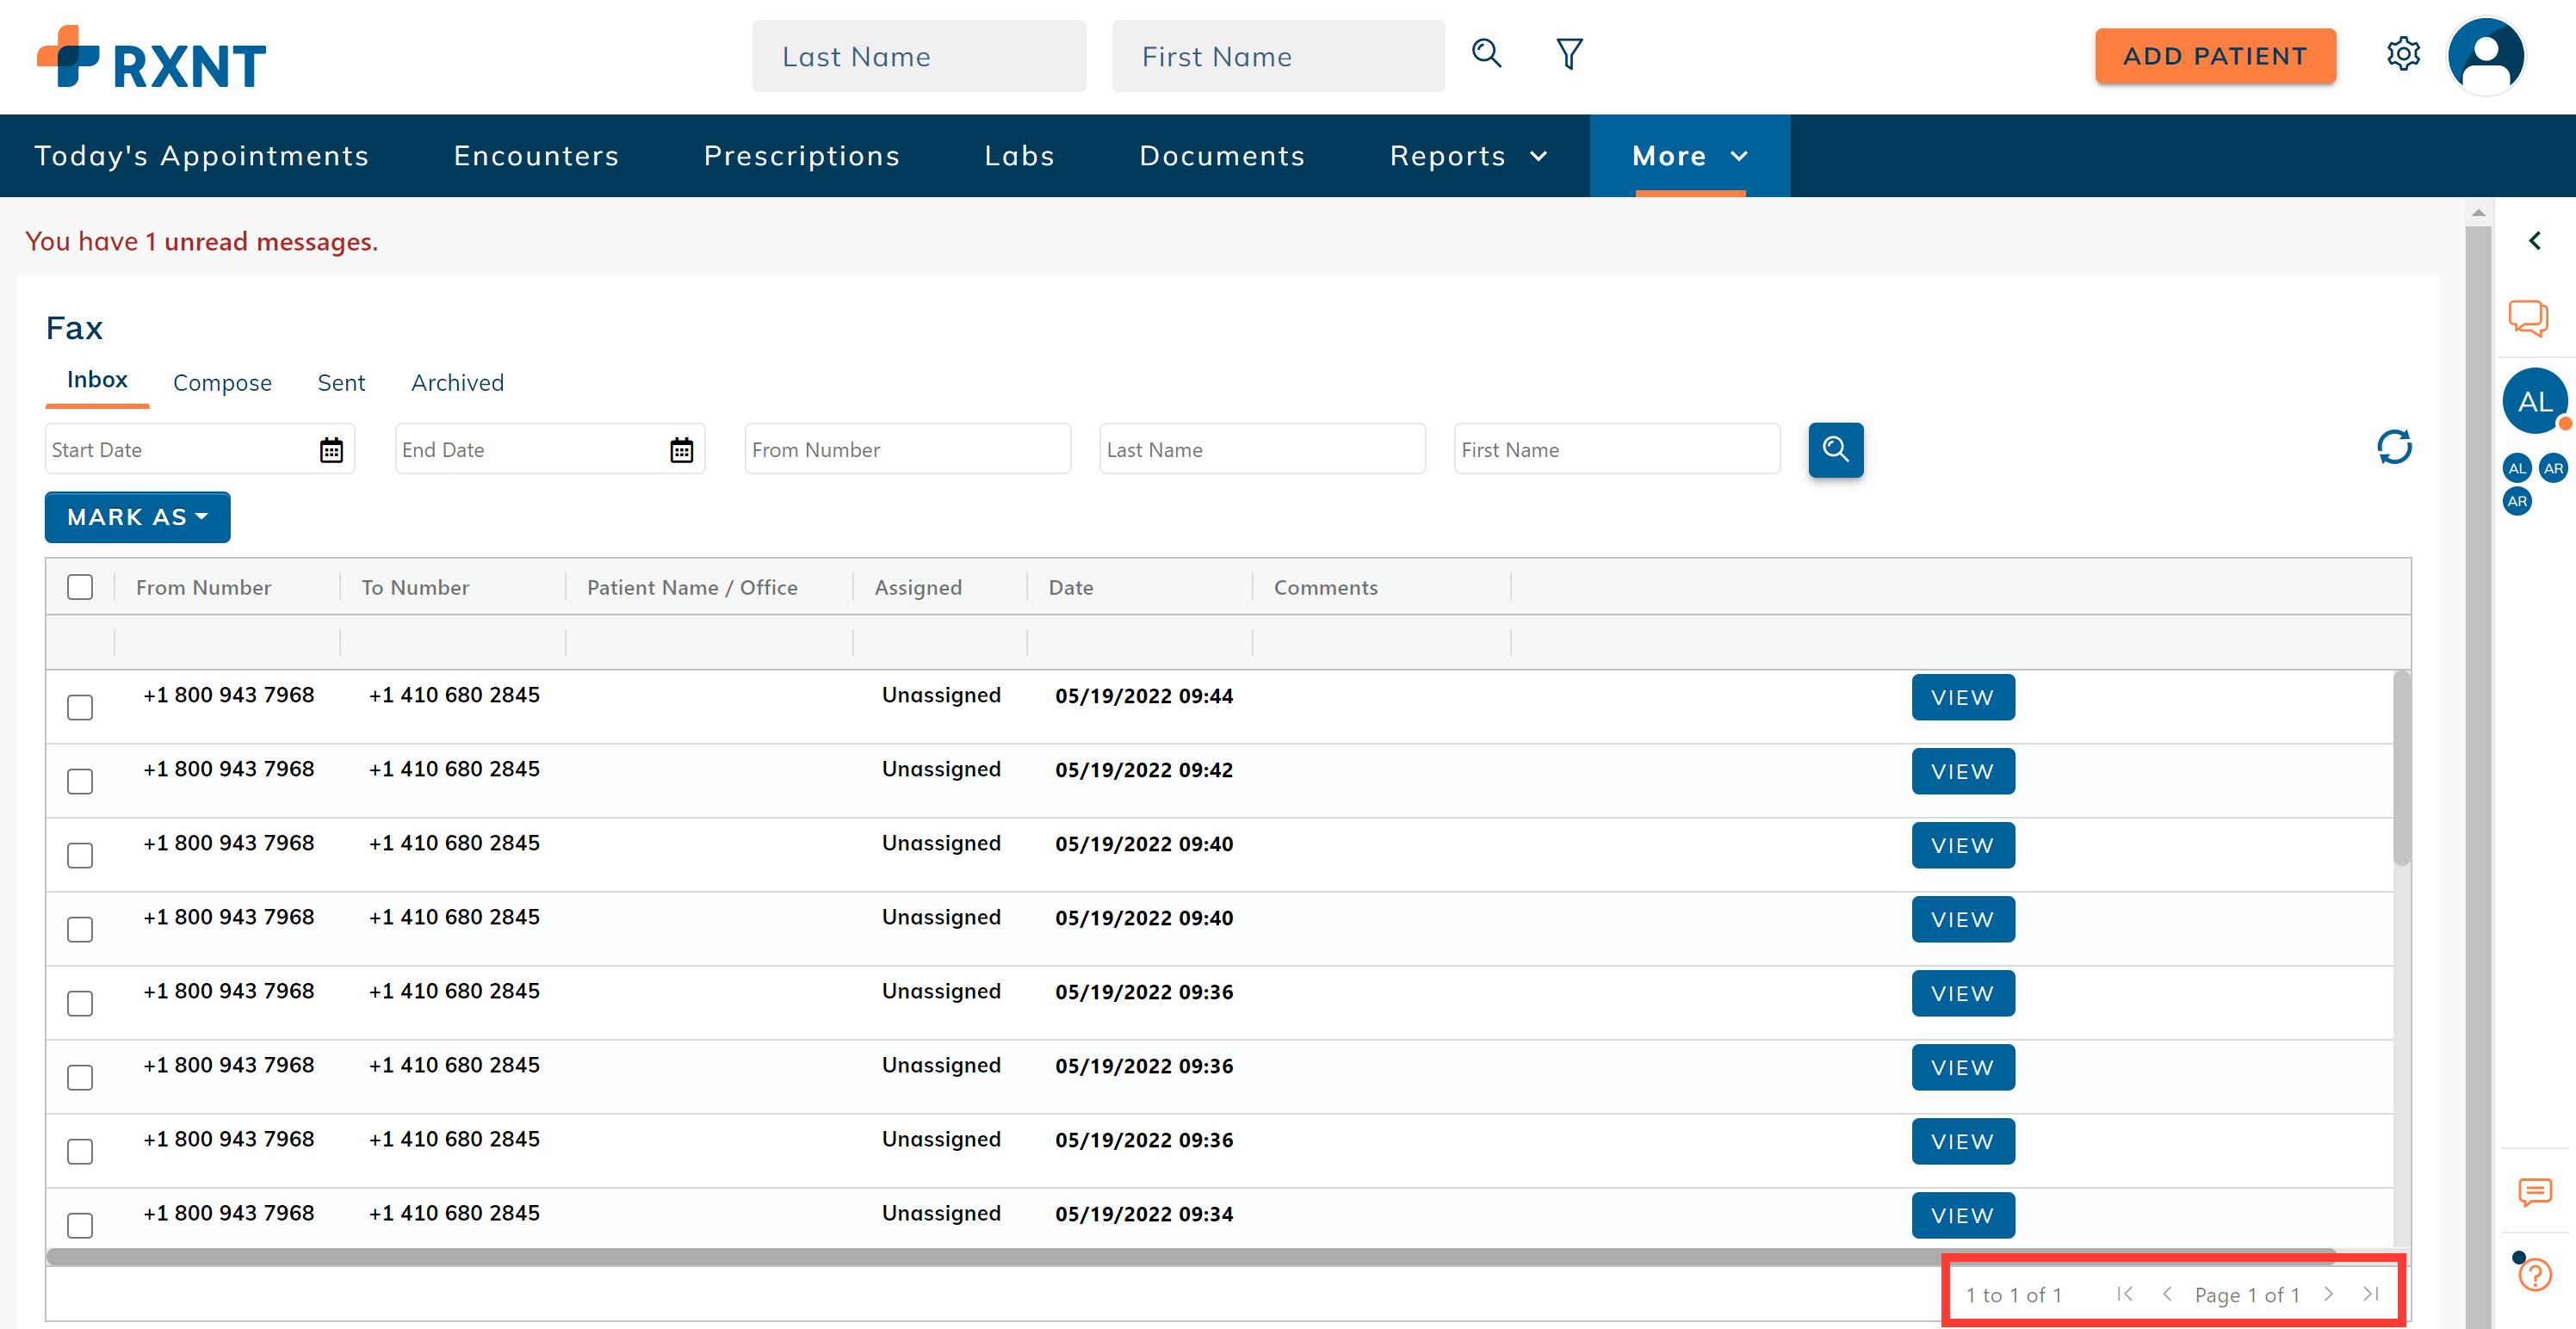Open the help question mark icon
The image size is (2576, 1329).
(x=2535, y=1275)
